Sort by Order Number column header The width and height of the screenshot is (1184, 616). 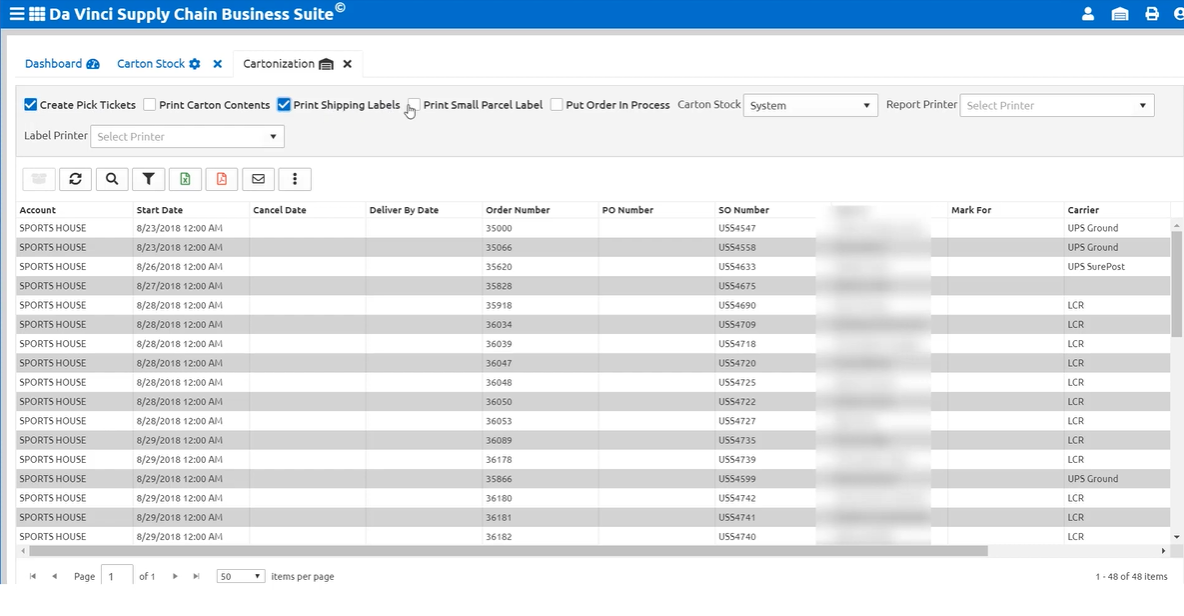518,210
